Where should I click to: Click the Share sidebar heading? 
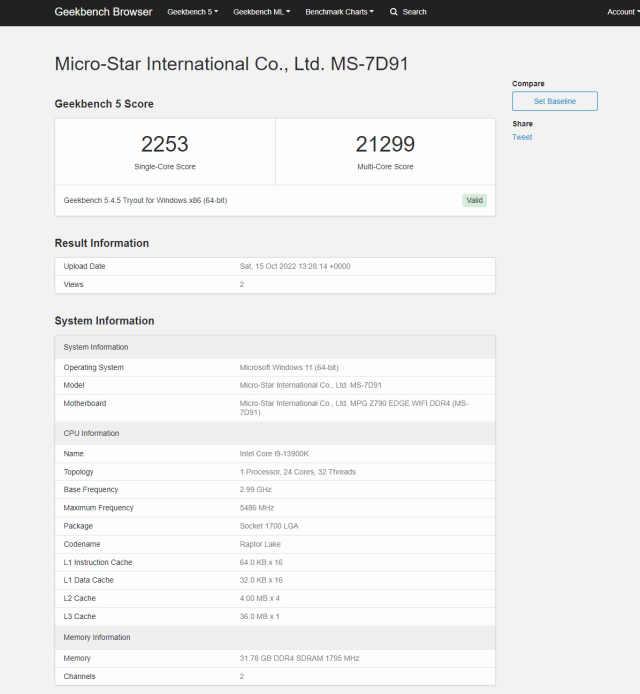coord(522,124)
